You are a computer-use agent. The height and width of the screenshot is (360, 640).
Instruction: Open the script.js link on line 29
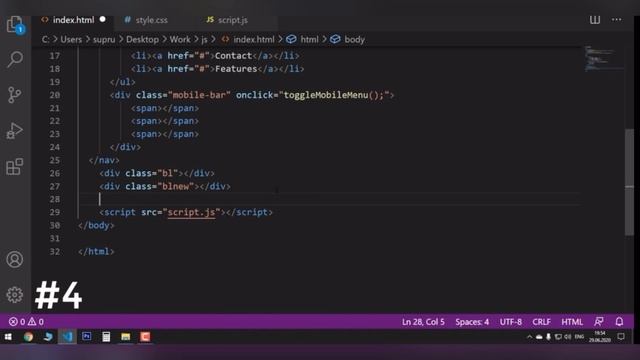[191, 212]
